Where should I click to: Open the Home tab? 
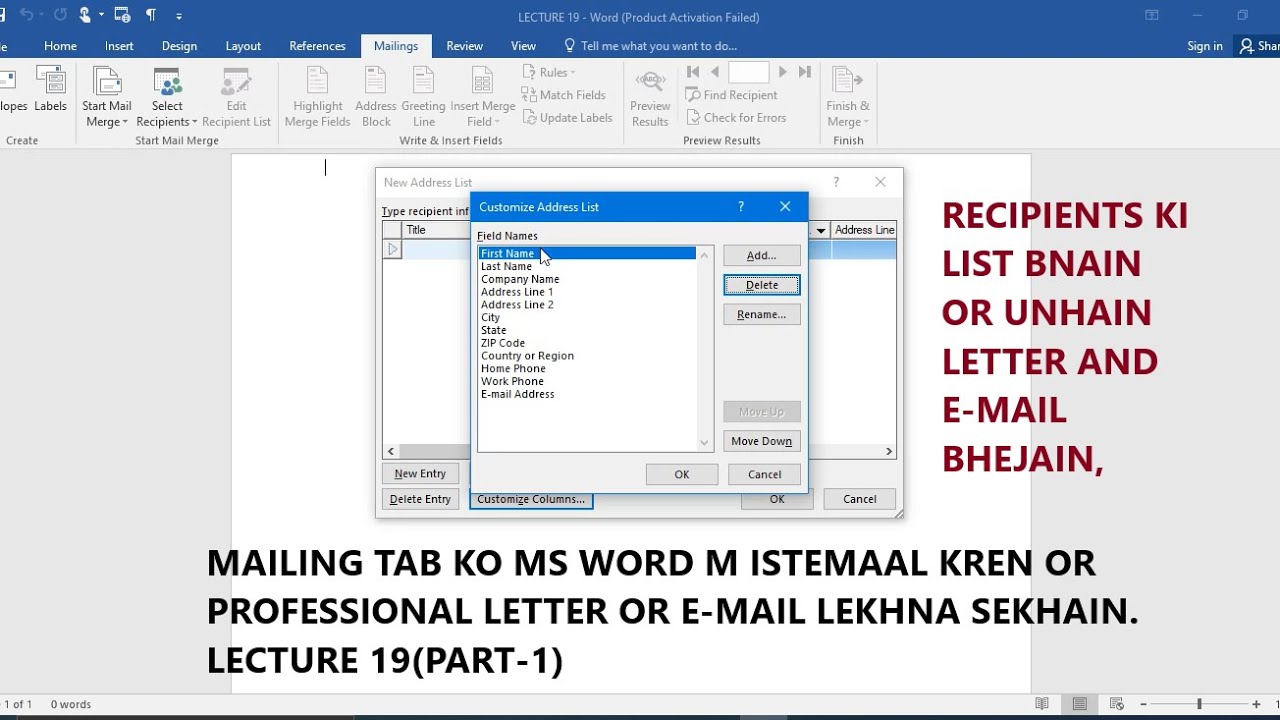pos(60,46)
